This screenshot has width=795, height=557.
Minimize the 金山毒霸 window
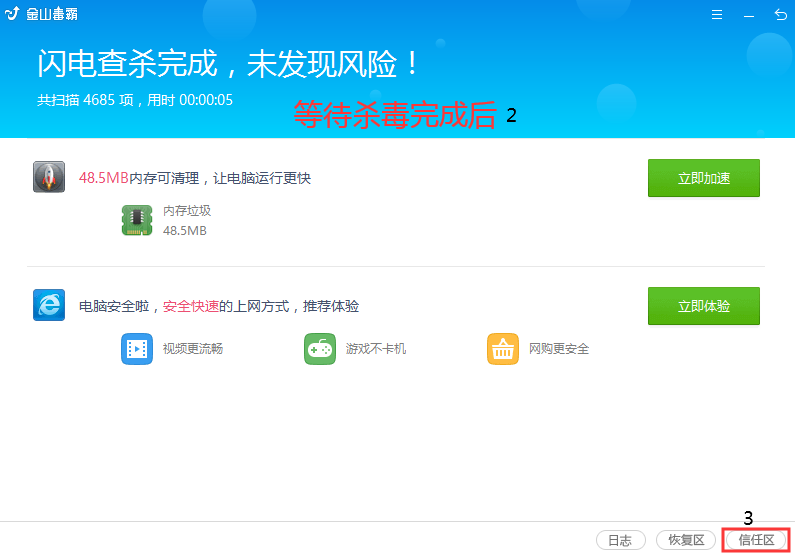[749, 16]
